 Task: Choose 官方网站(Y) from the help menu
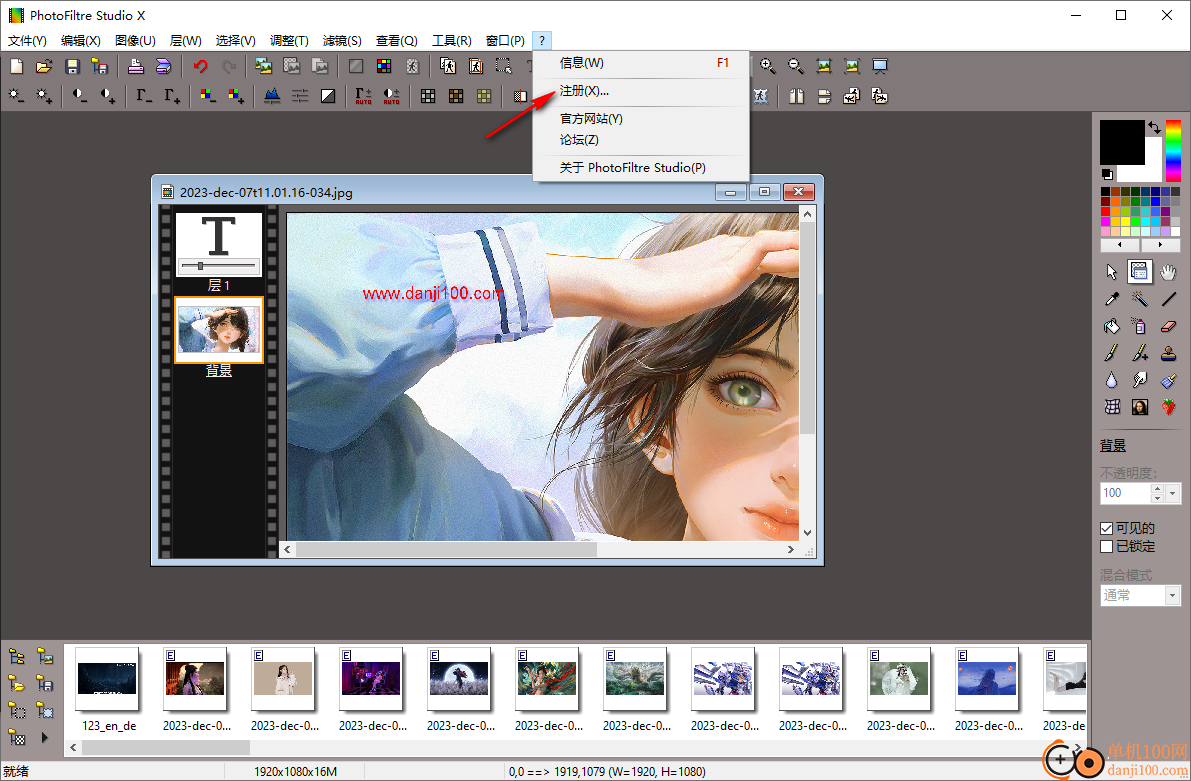click(641, 119)
